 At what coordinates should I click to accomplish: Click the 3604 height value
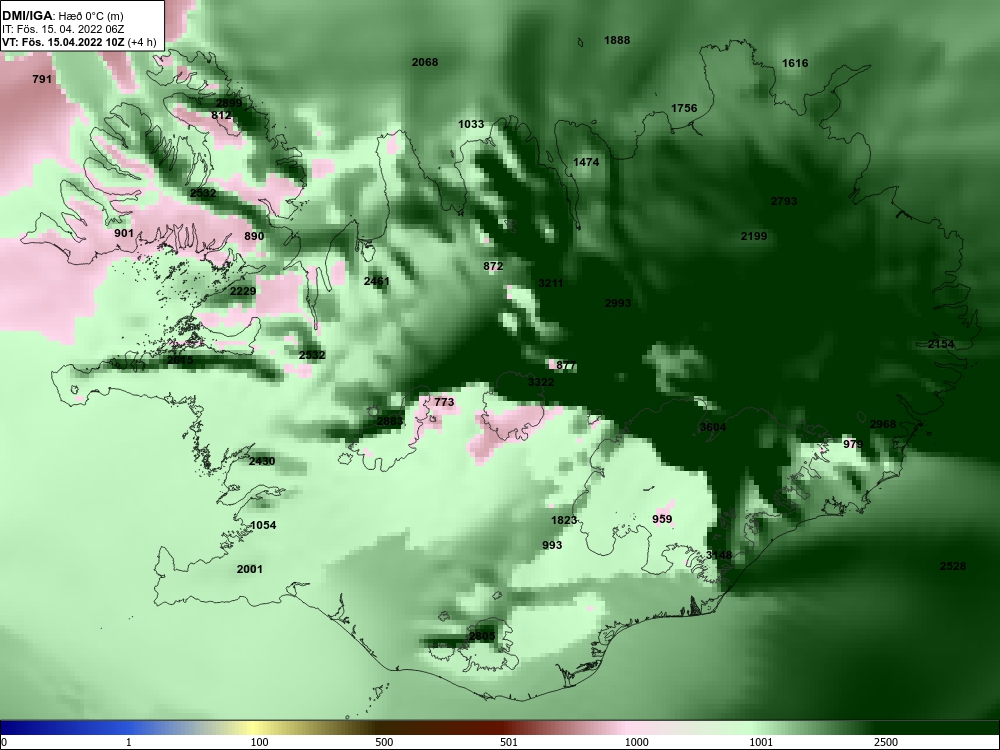pos(712,427)
